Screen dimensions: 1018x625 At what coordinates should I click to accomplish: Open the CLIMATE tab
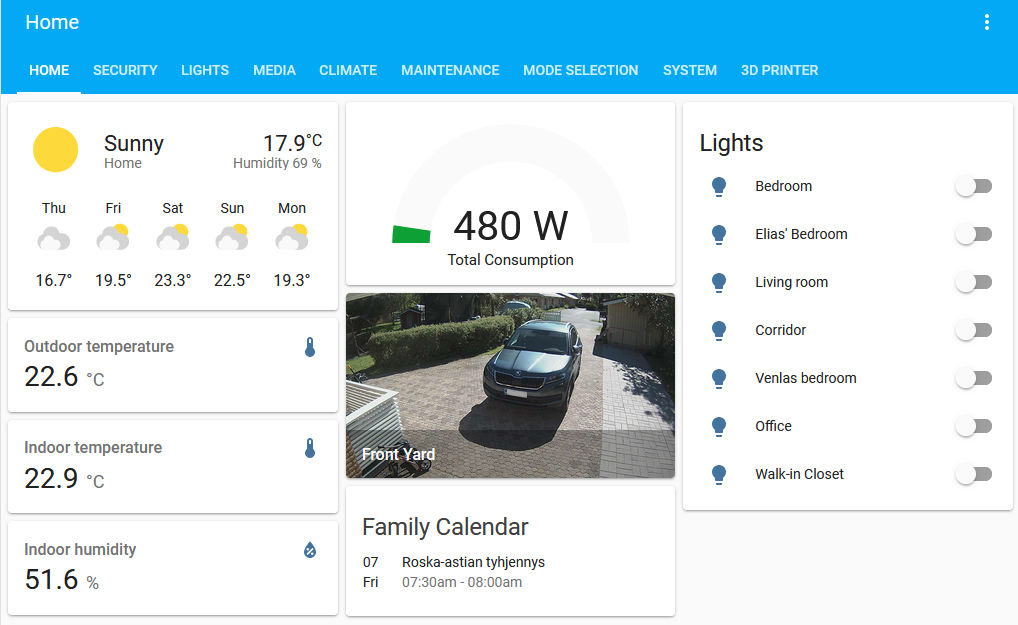click(x=348, y=70)
